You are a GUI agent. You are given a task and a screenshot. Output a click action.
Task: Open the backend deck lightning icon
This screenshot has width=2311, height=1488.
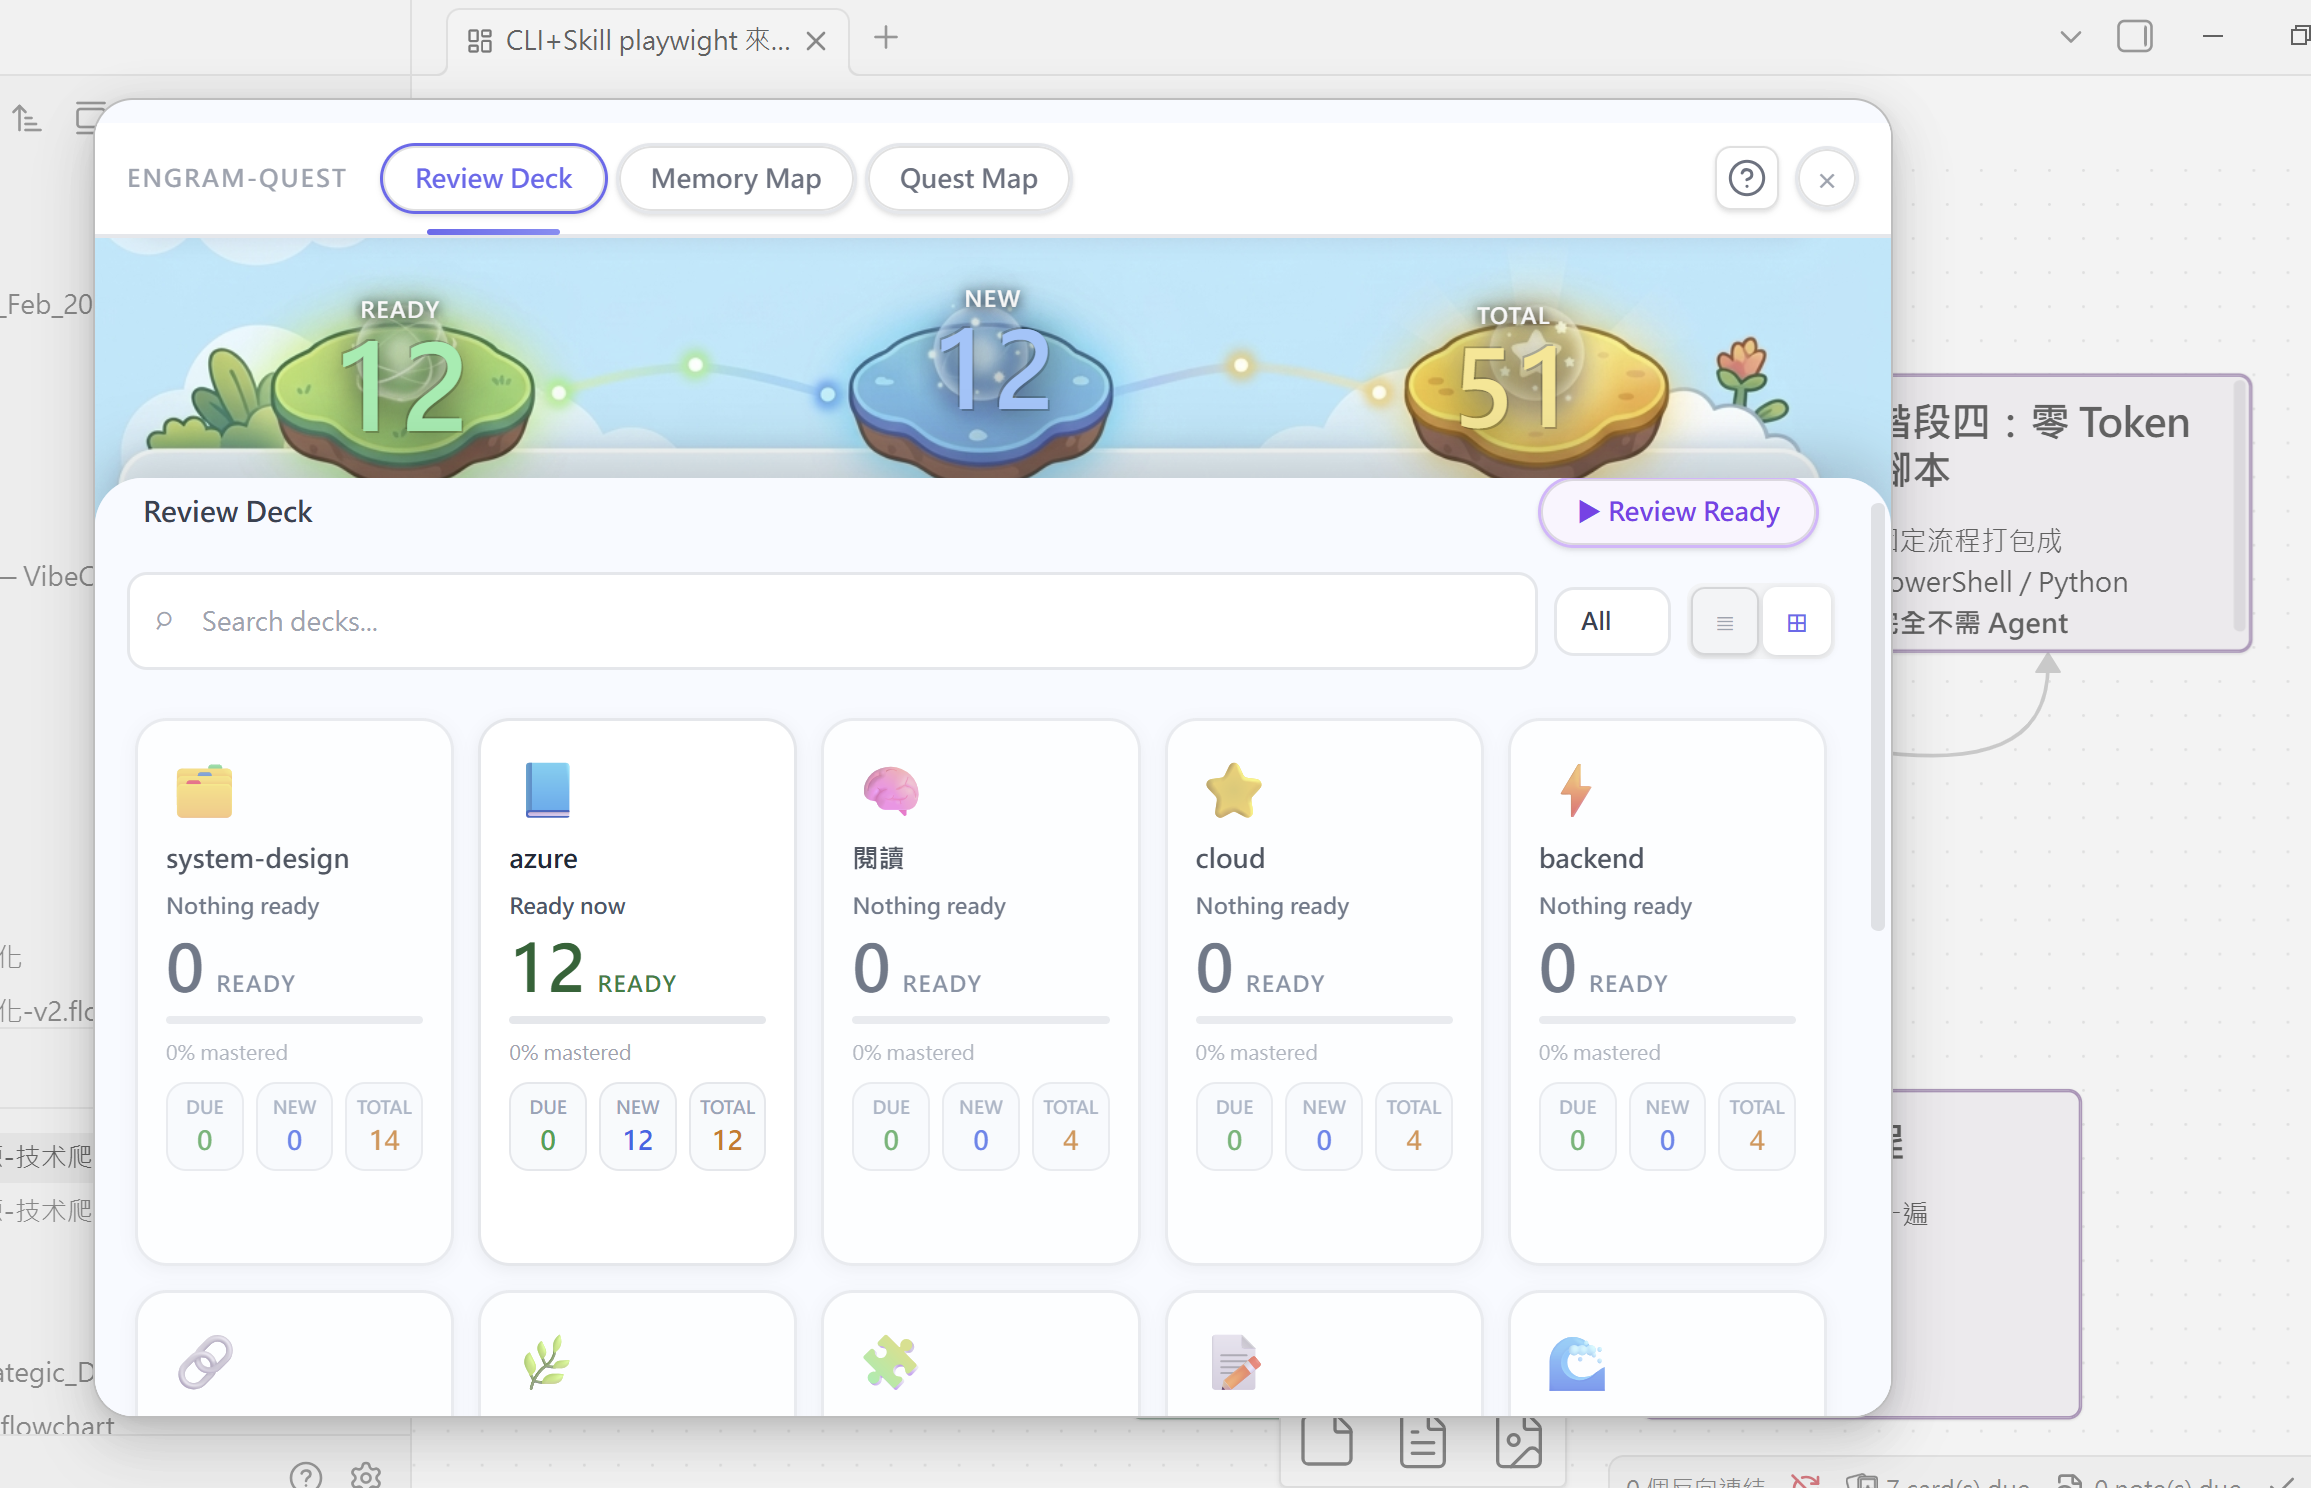(1576, 790)
